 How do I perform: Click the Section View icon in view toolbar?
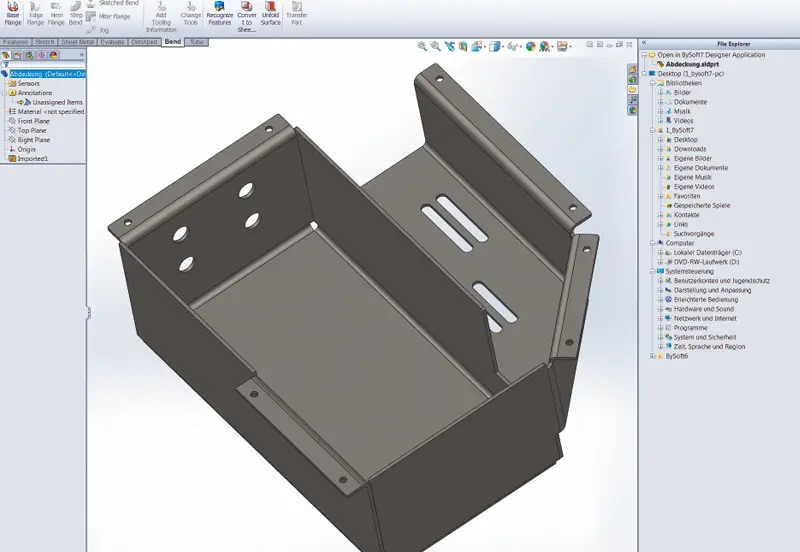pyautogui.click(x=463, y=46)
